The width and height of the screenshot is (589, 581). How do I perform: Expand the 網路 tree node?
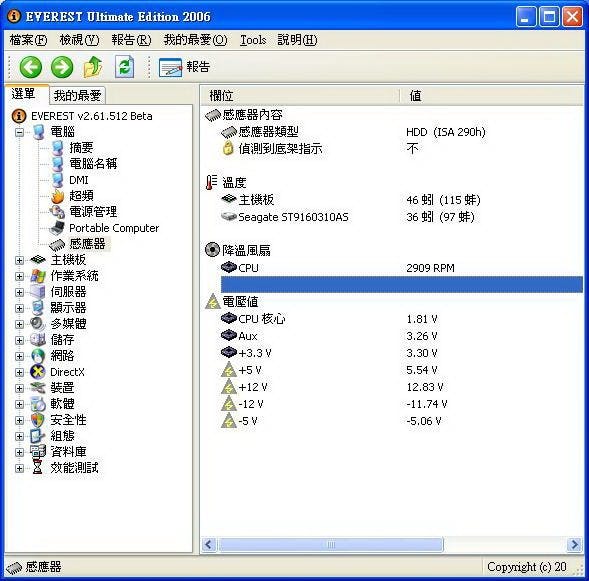pos(19,356)
